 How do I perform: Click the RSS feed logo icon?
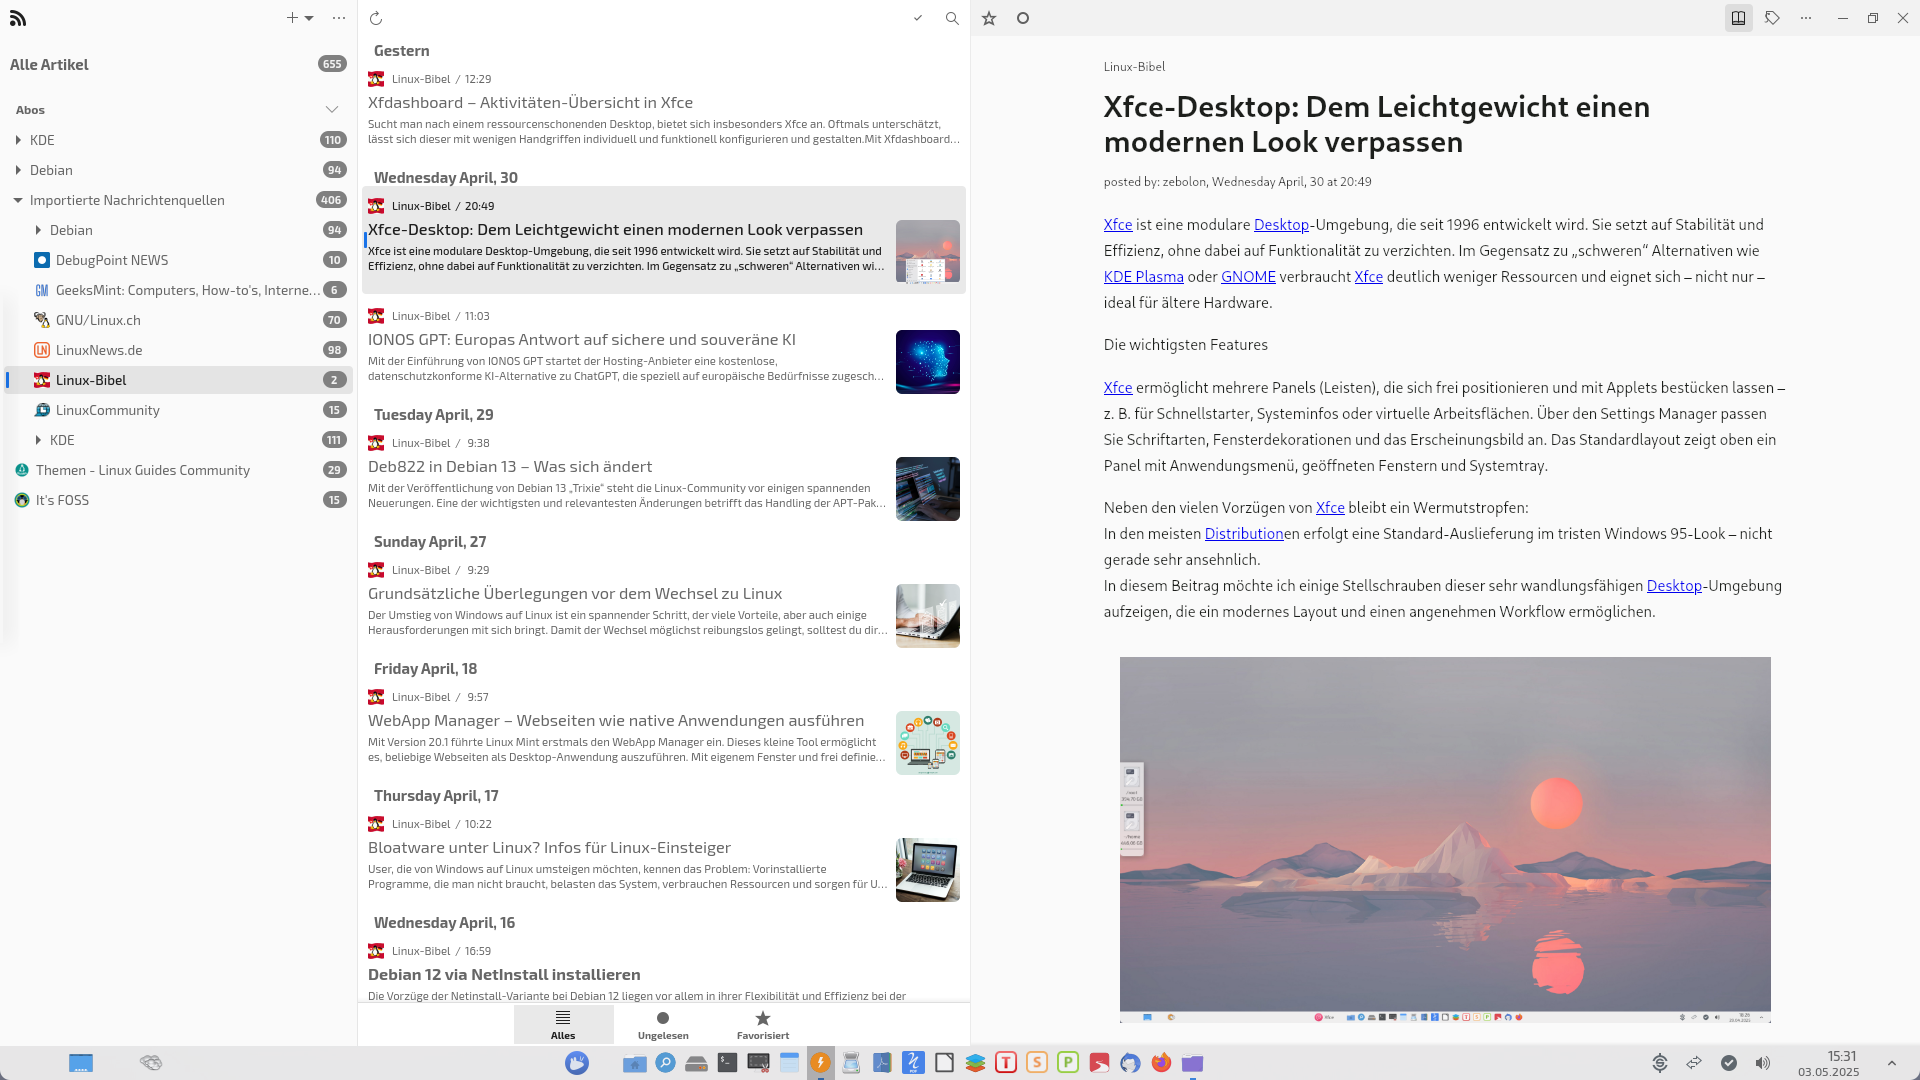18,18
